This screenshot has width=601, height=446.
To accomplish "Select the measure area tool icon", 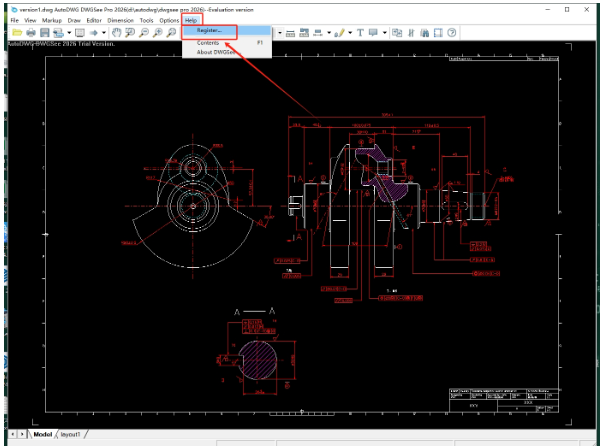I will [304, 33].
